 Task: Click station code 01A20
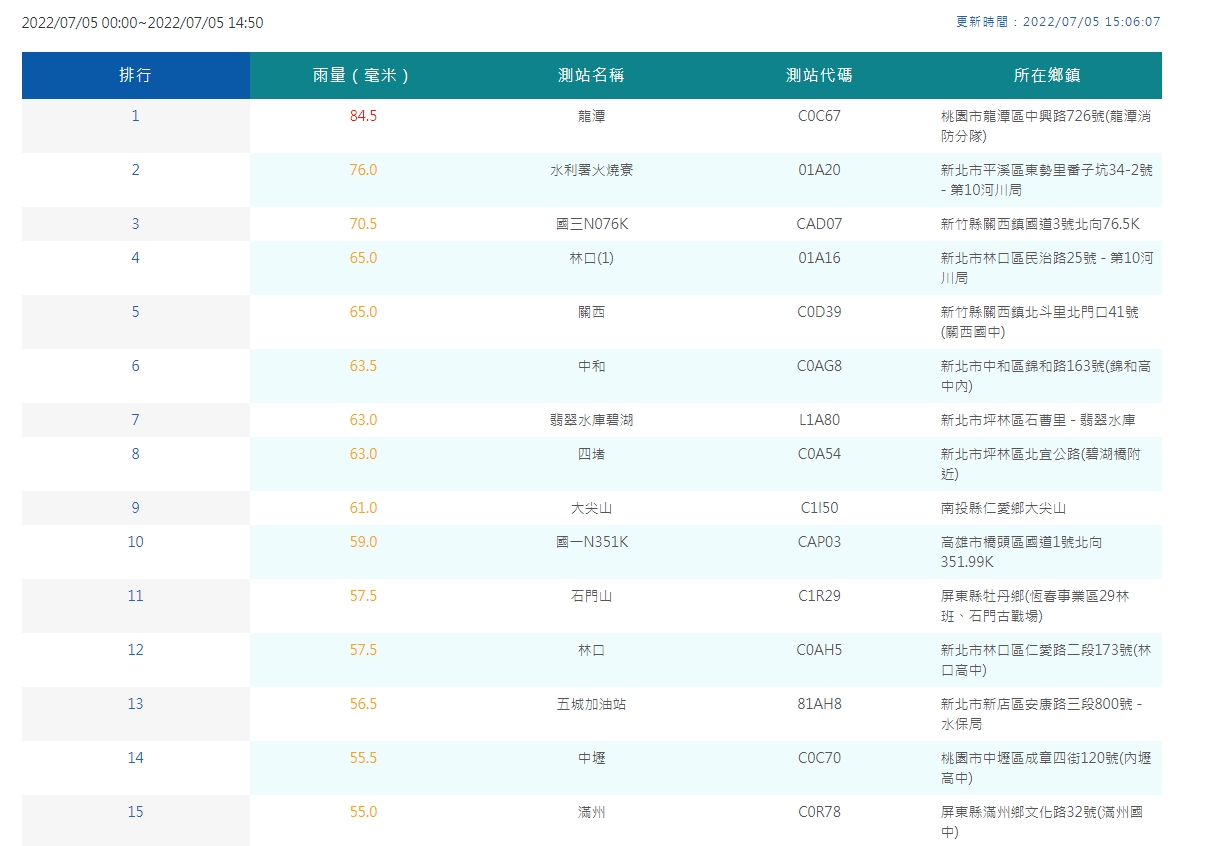point(819,170)
